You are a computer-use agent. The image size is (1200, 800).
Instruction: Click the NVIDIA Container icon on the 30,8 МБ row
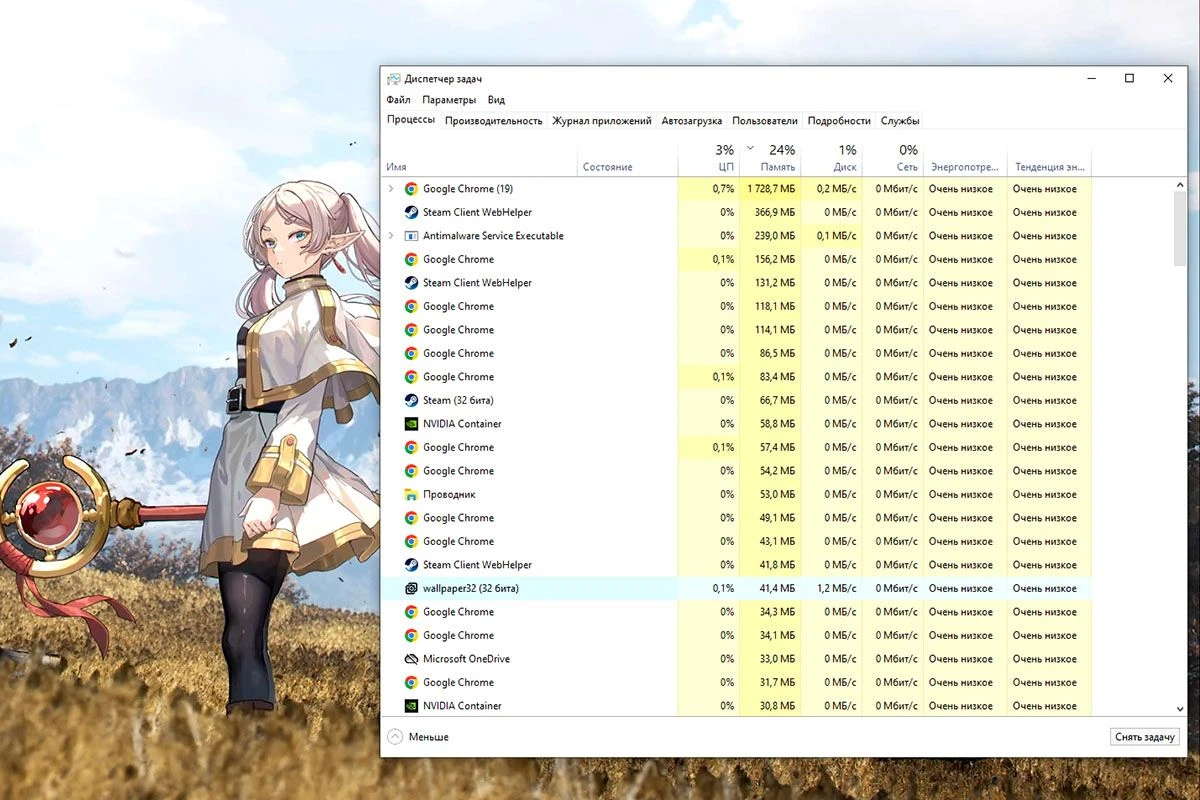411,706
